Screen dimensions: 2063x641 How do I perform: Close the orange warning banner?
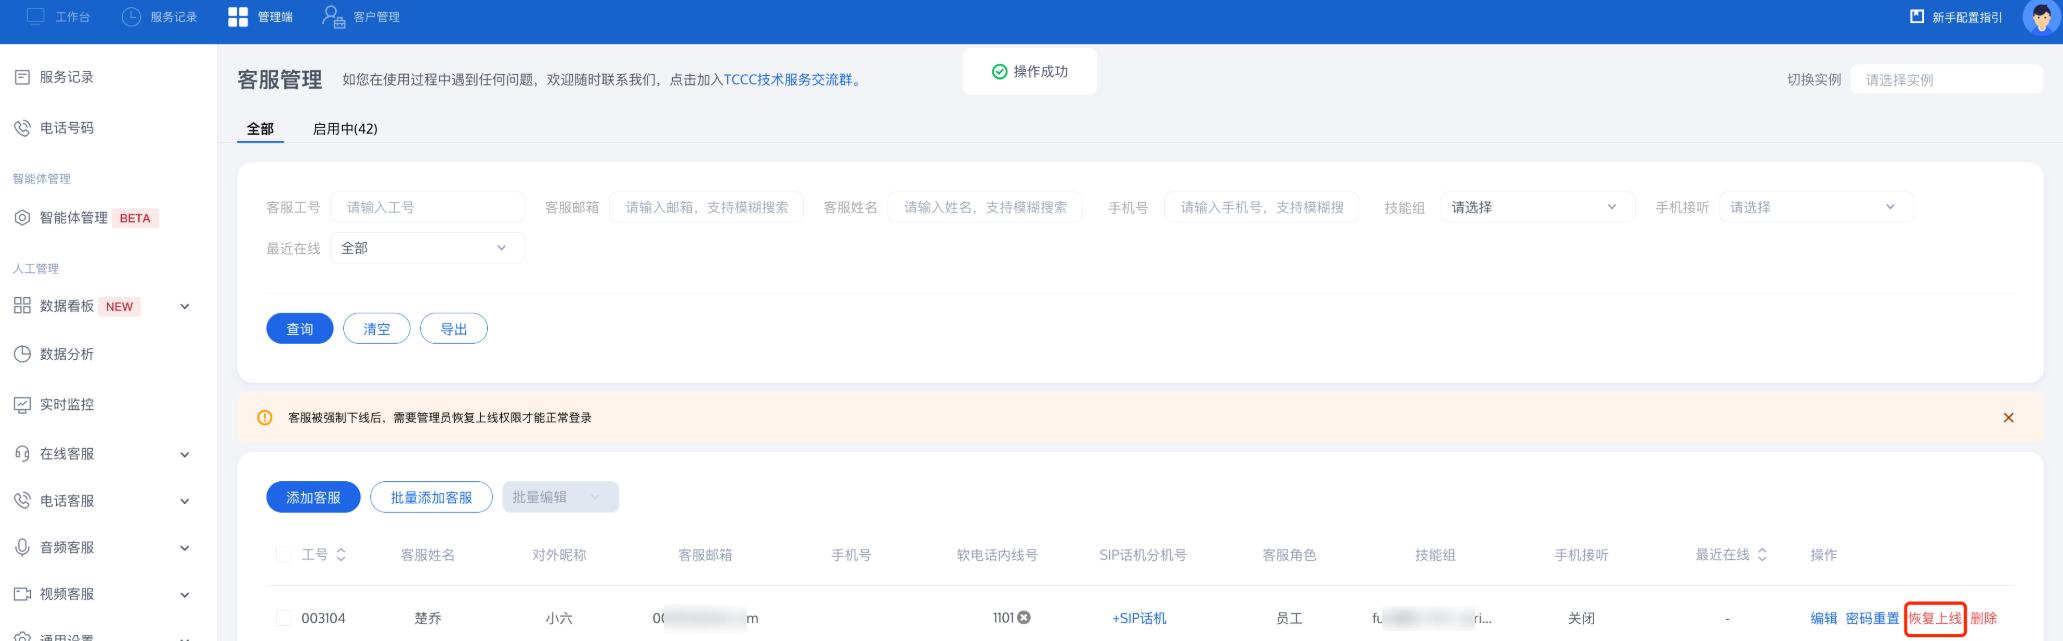(2009, 418)
